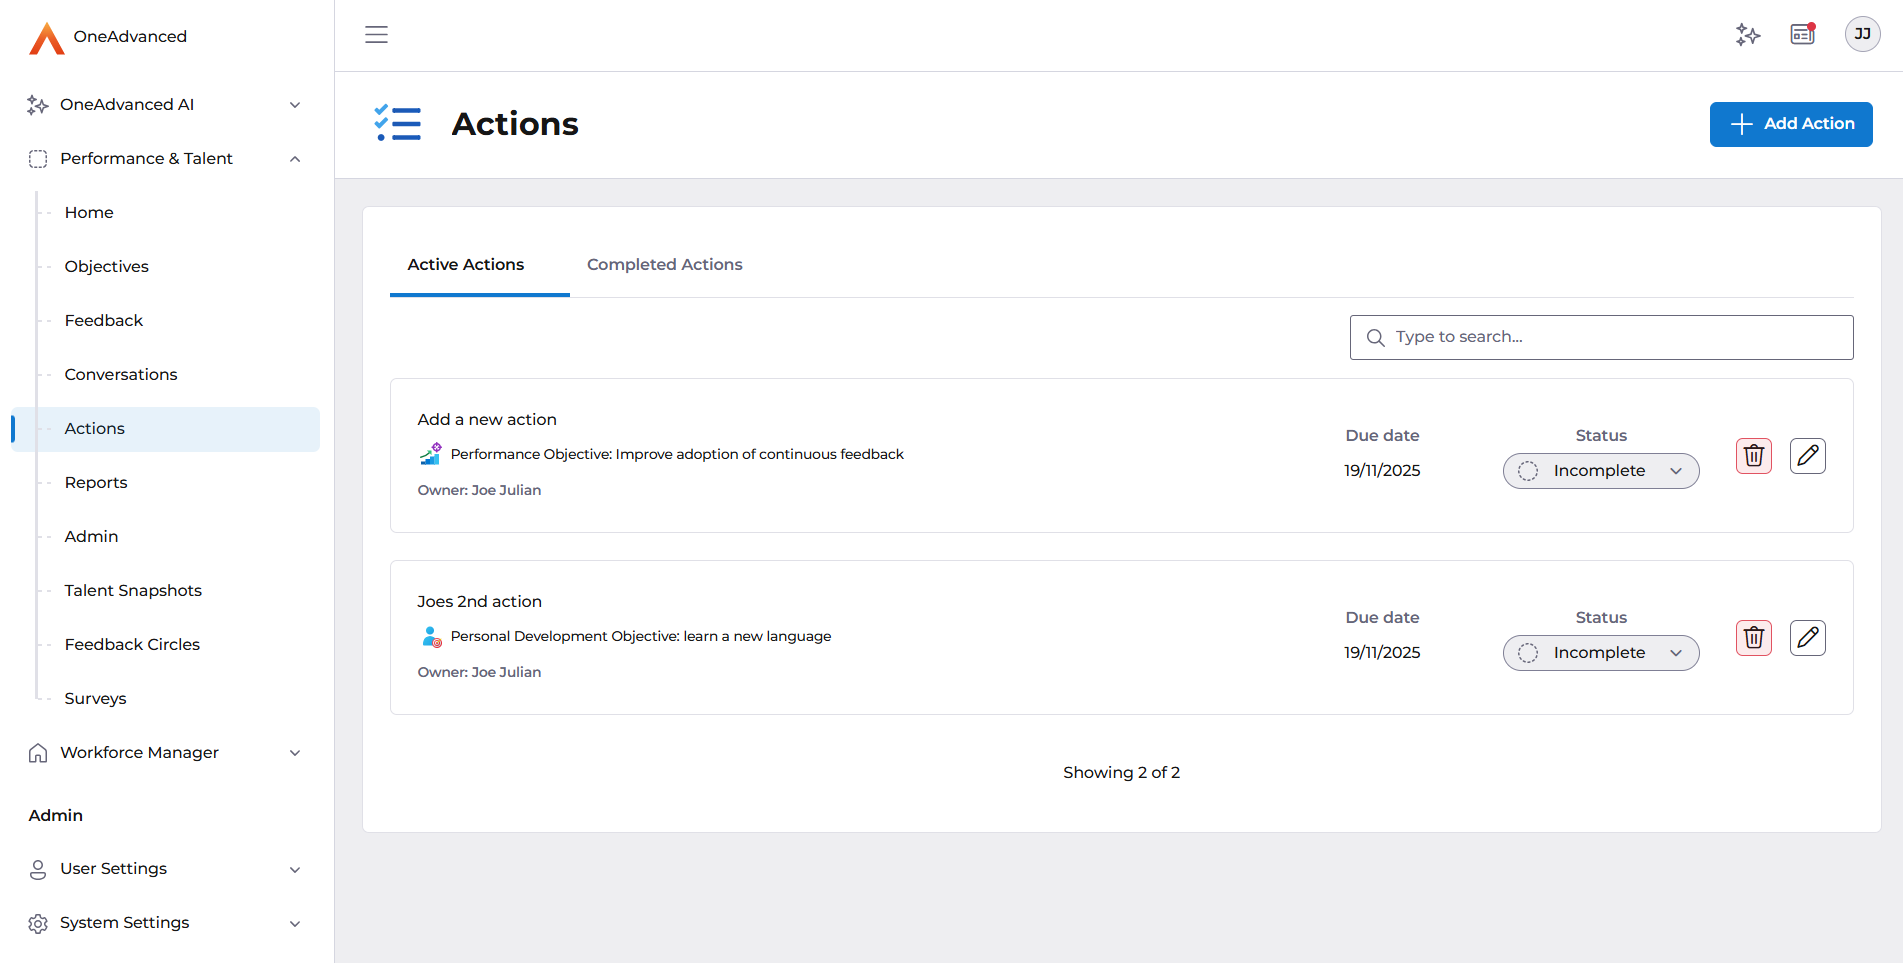Edit the 'Joes 2nd action' item

point(1807,638)
